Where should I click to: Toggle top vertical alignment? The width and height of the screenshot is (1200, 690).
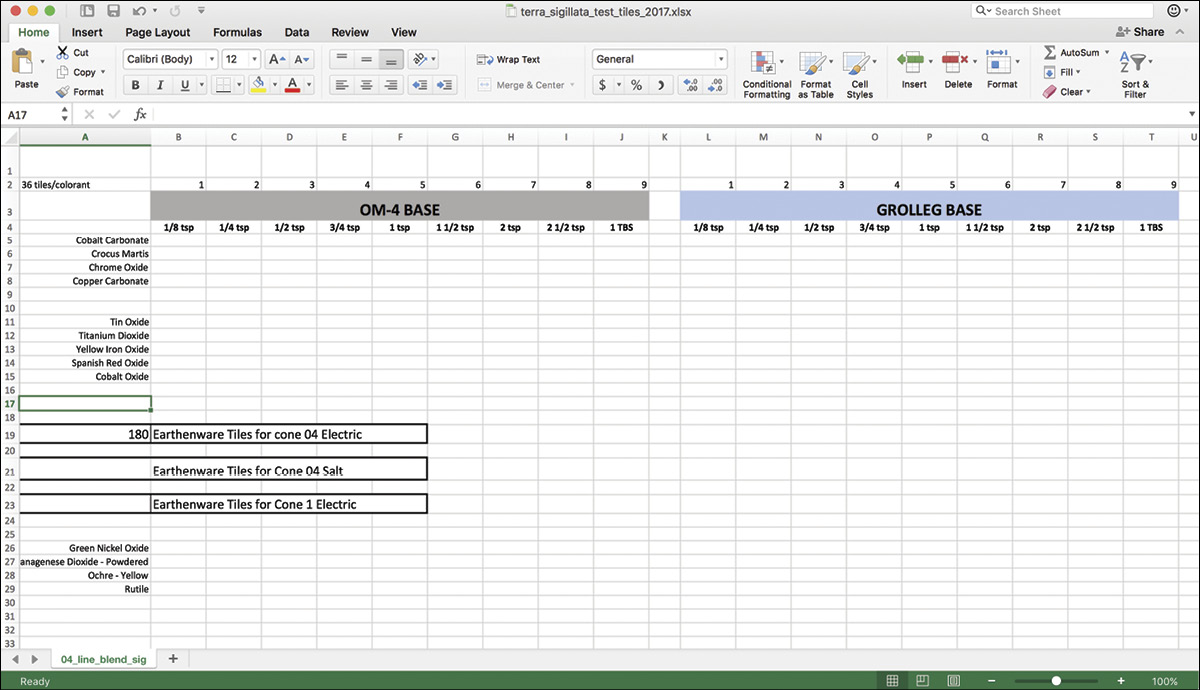pyautogui.click(x=342, y=59)
